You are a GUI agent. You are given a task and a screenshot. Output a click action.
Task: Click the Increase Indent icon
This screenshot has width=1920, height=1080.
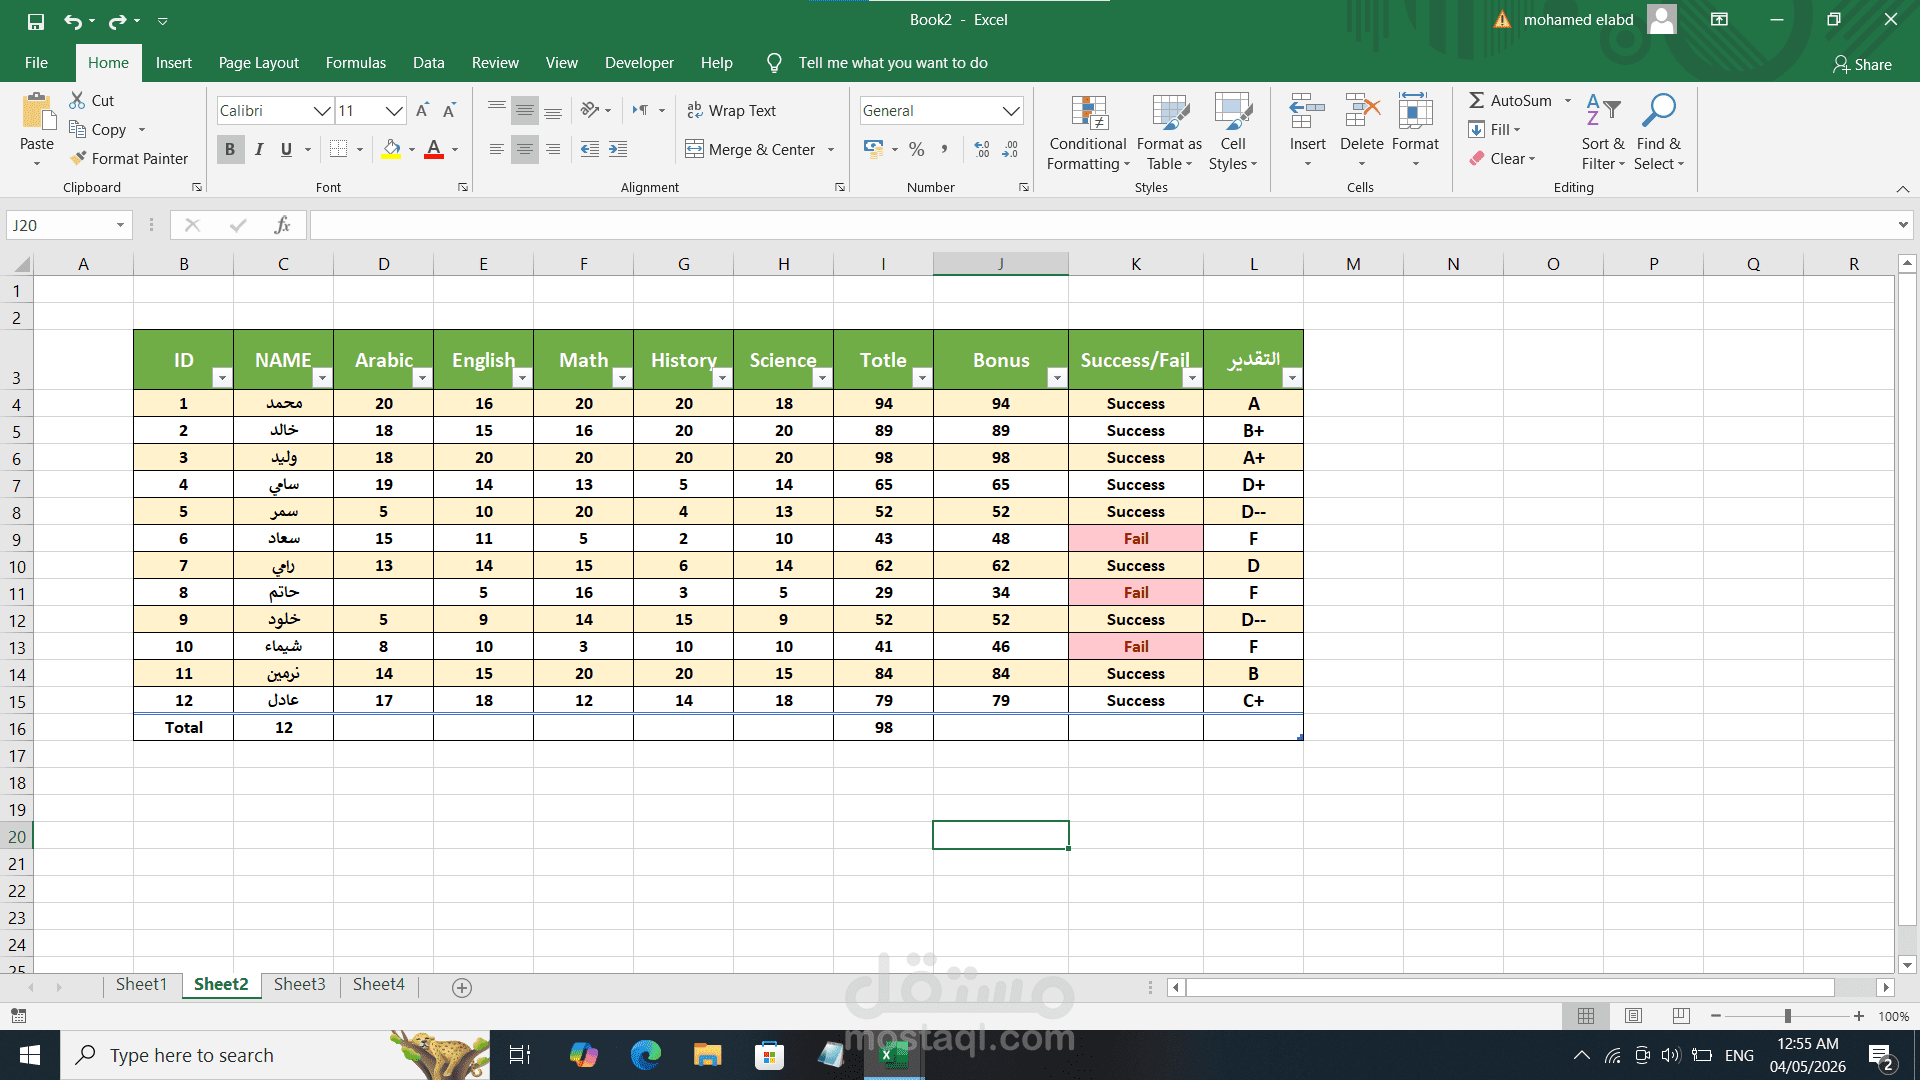[618, 149]
